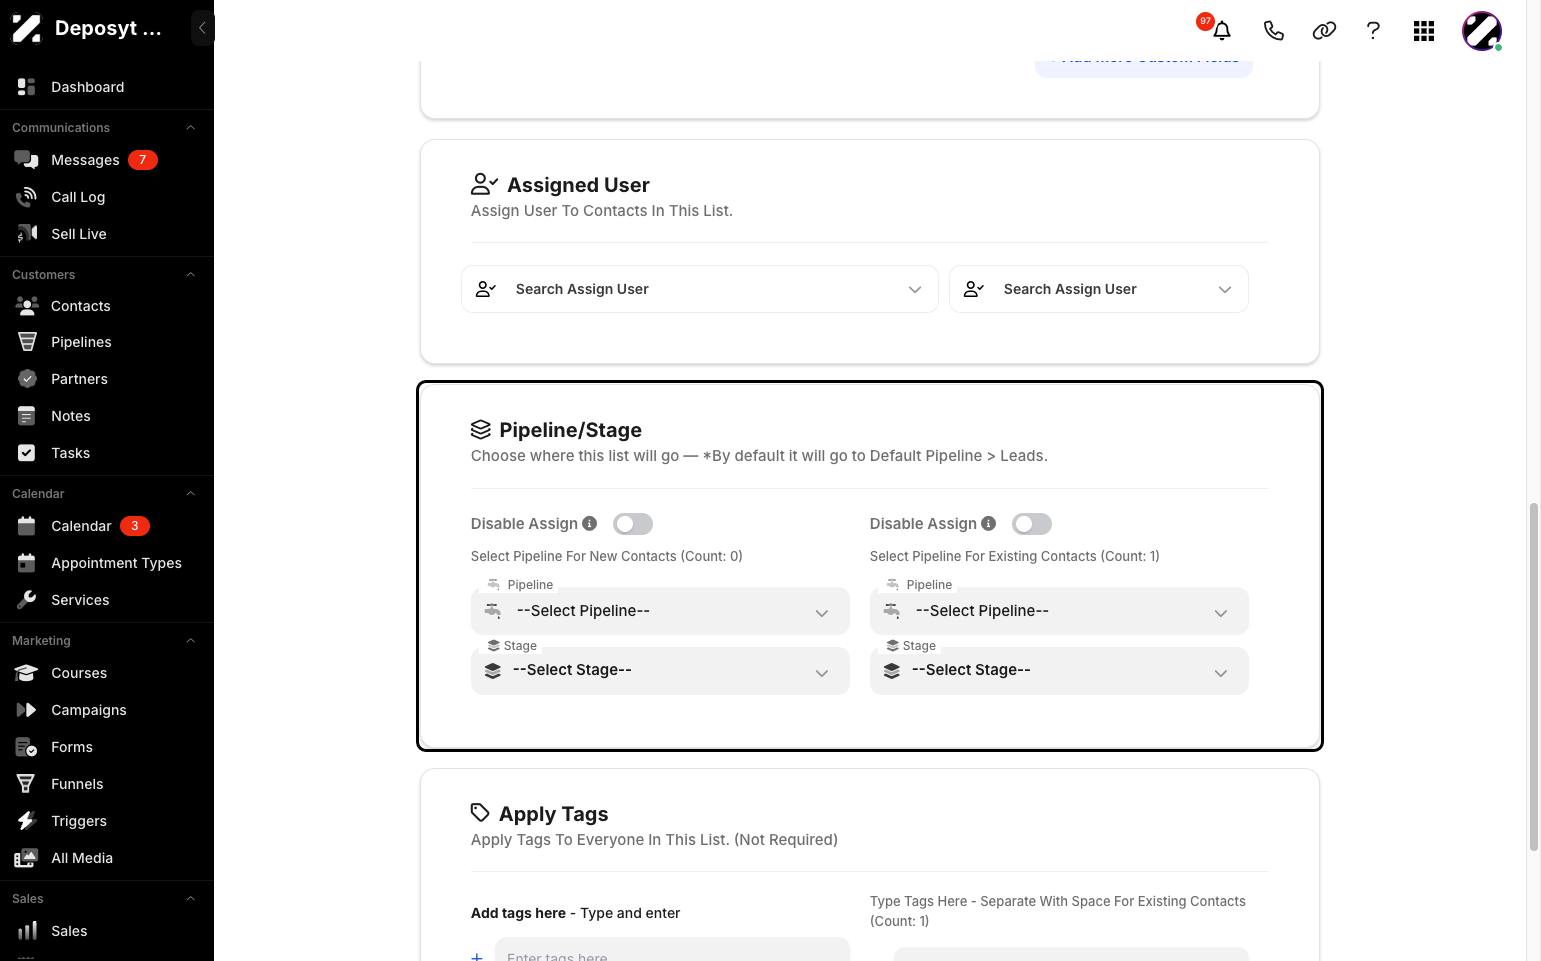Collapse the sidebar with the arrow button
Image resolution: width=1541 pixels, height=961 pixels.
click(x=202, y=28)
